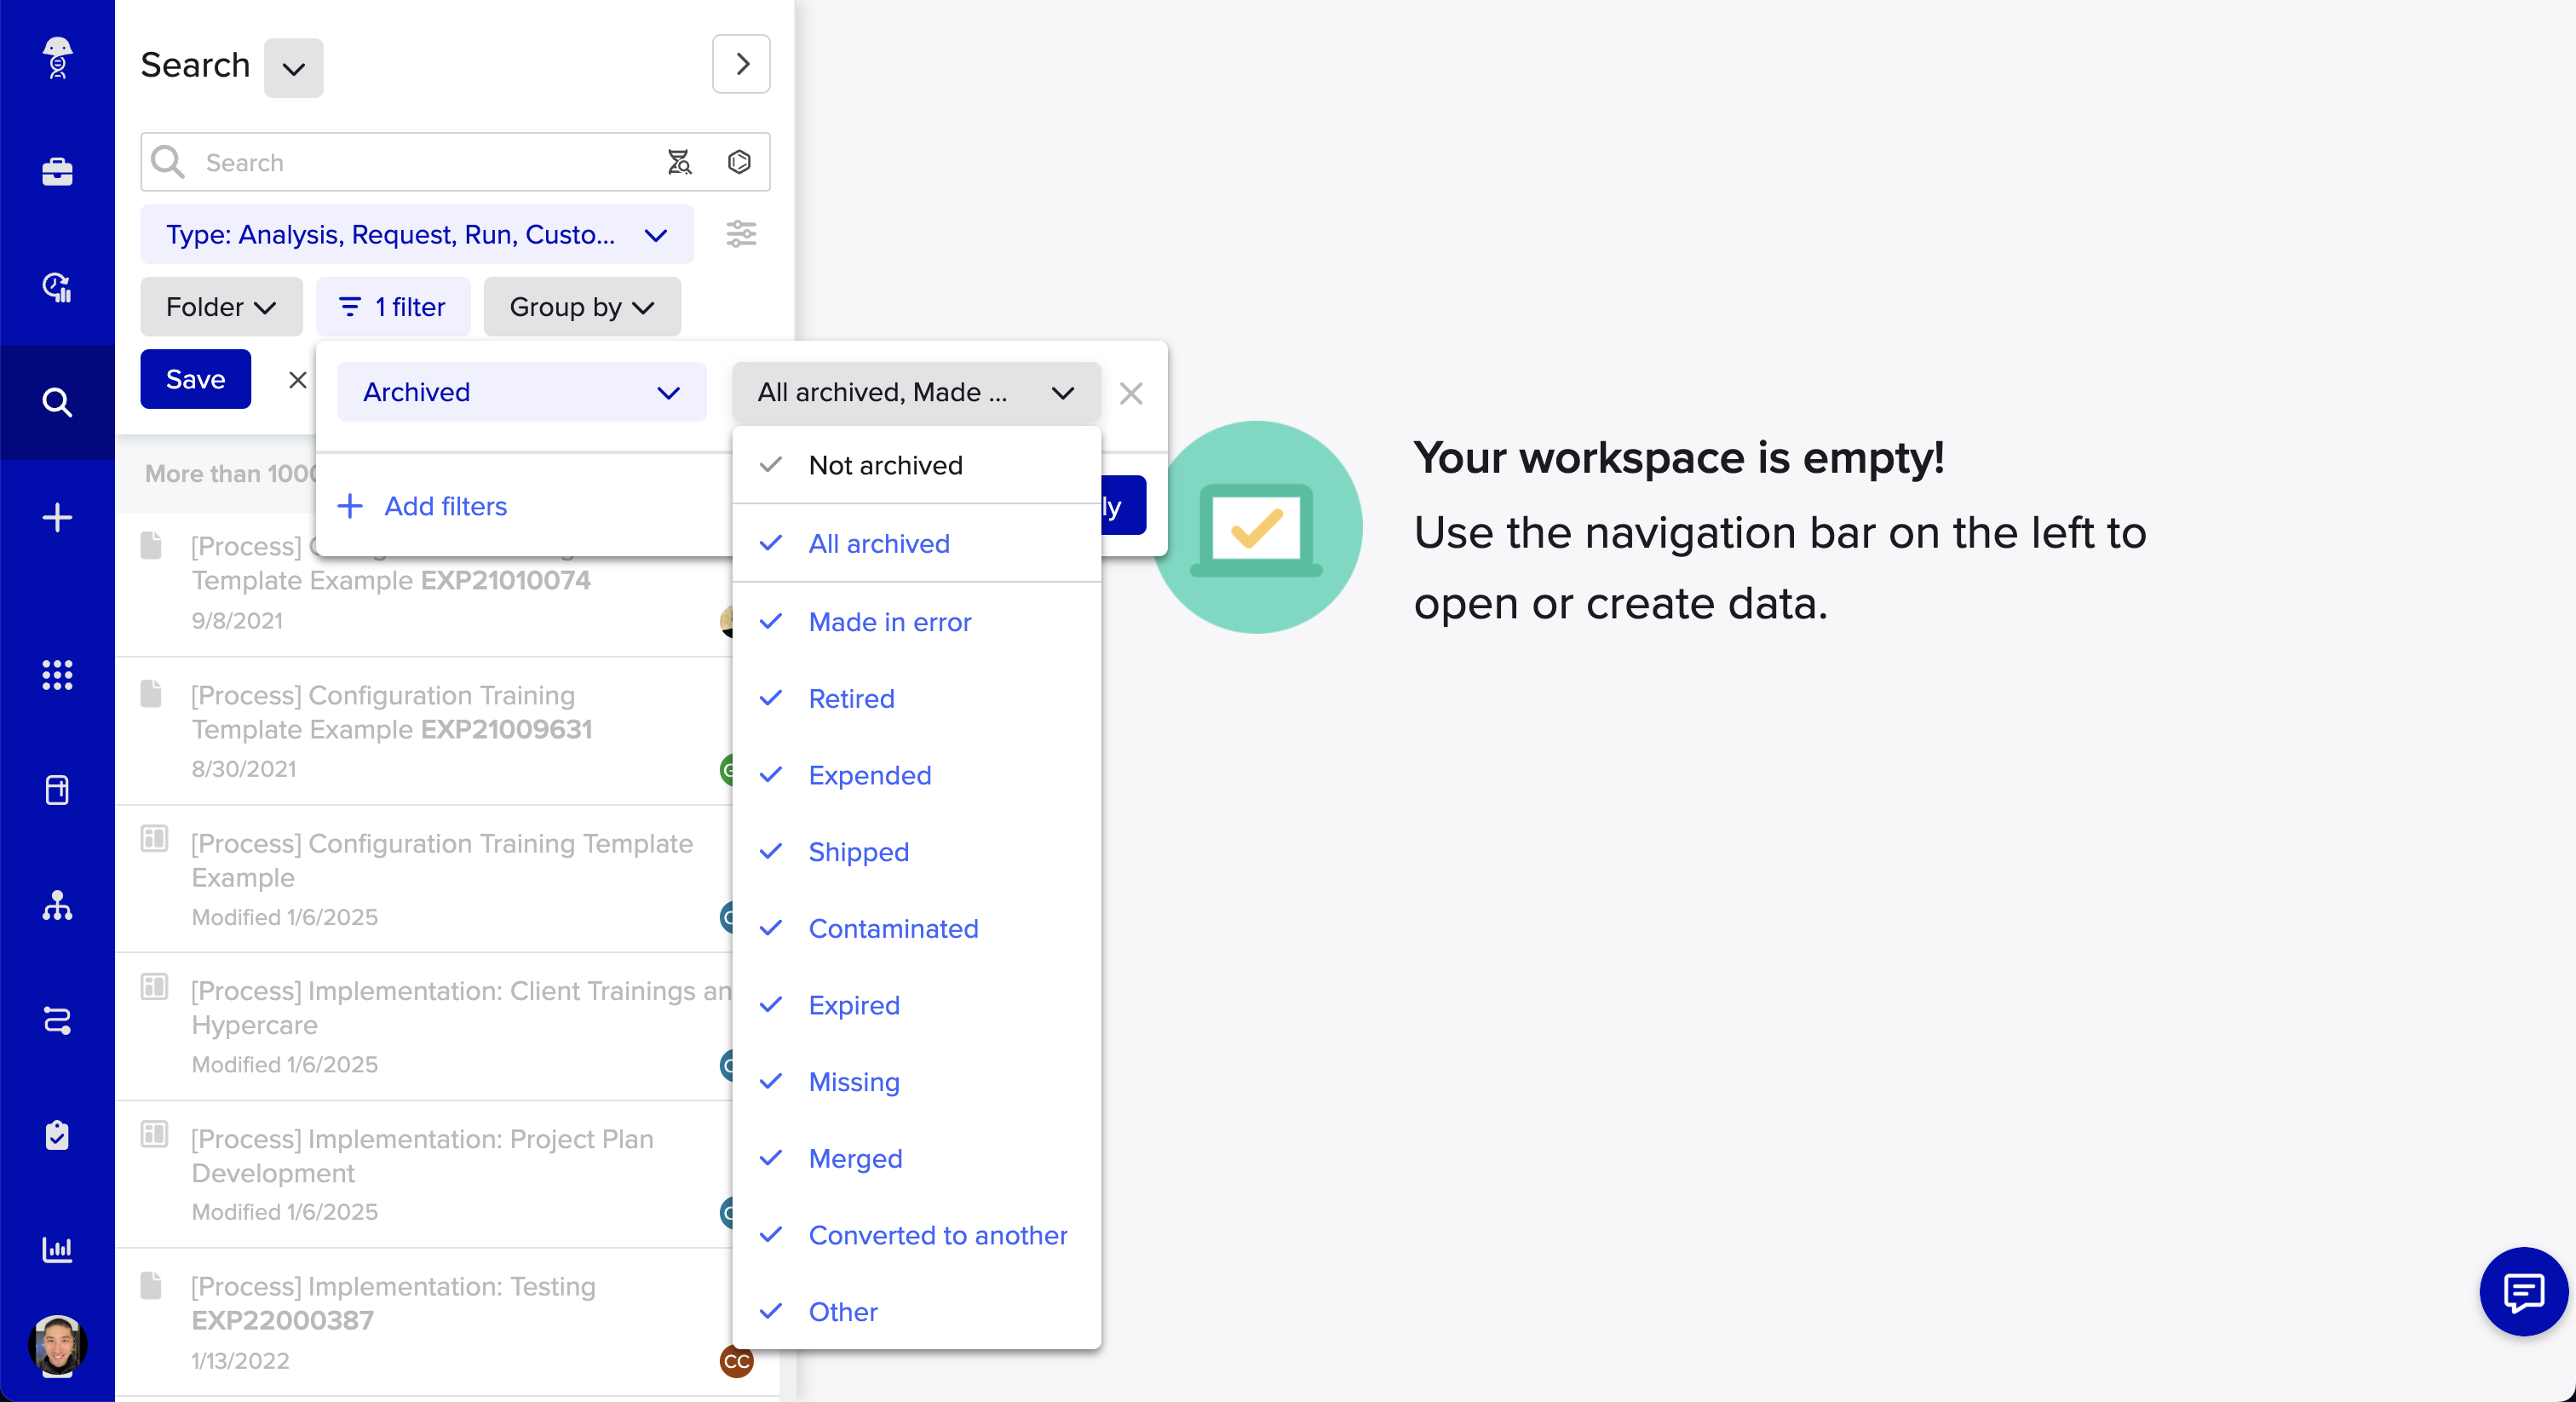Open the Folder dropdown
The width and height of the screenshot is (2576, 1402).
[221, 306]
